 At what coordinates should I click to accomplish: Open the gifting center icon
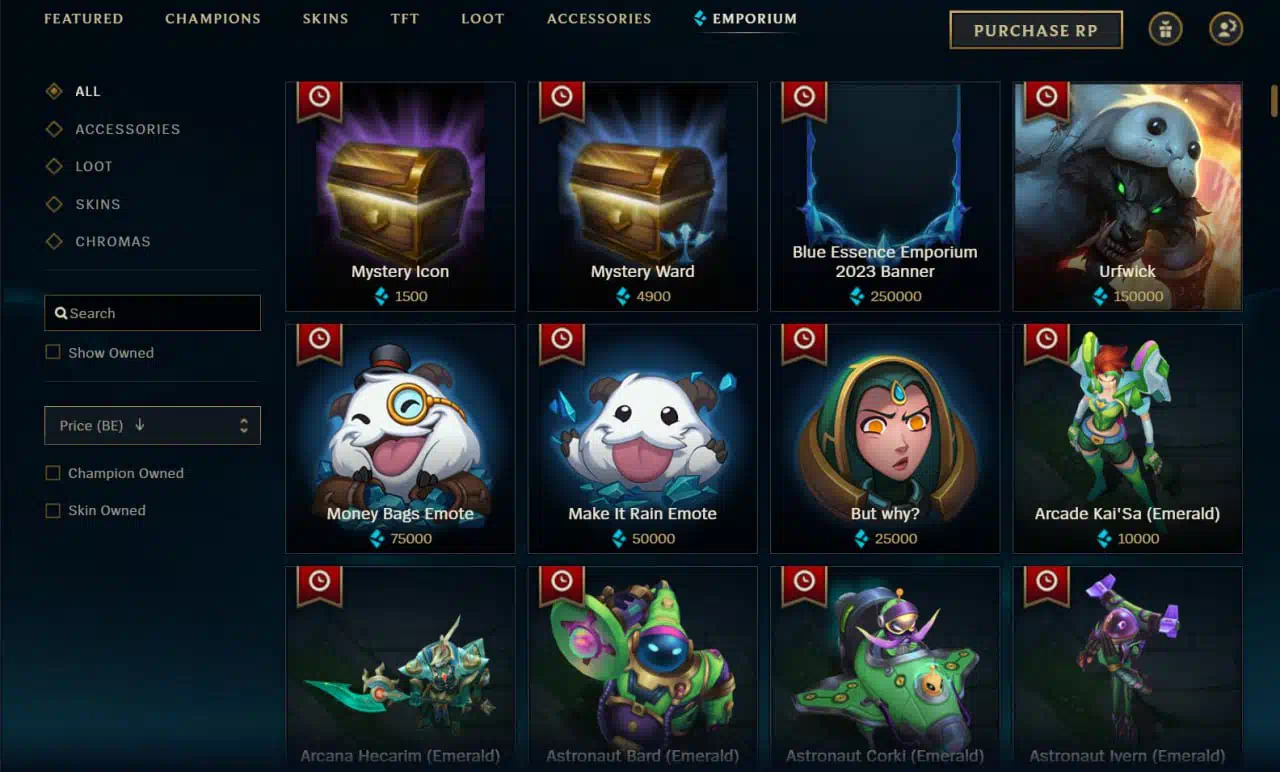pos(1165,29)
